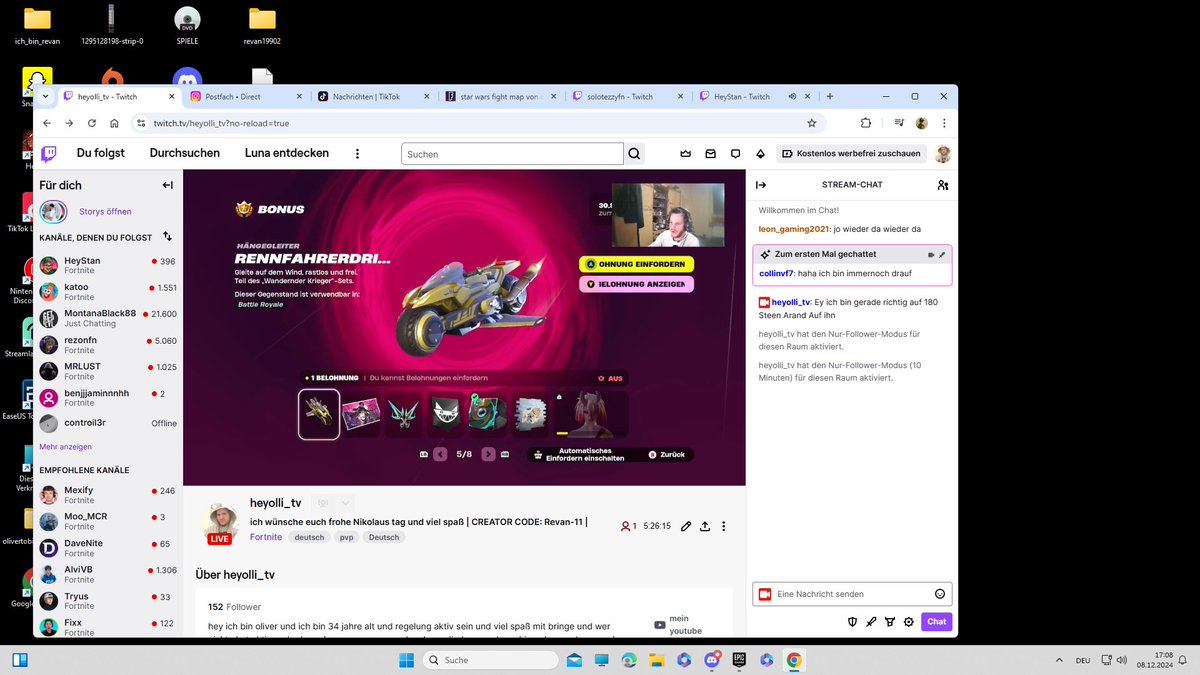The image size is (1200, 675).
Task: Open Chrome three-dot menu
Action: pos(944,123)
